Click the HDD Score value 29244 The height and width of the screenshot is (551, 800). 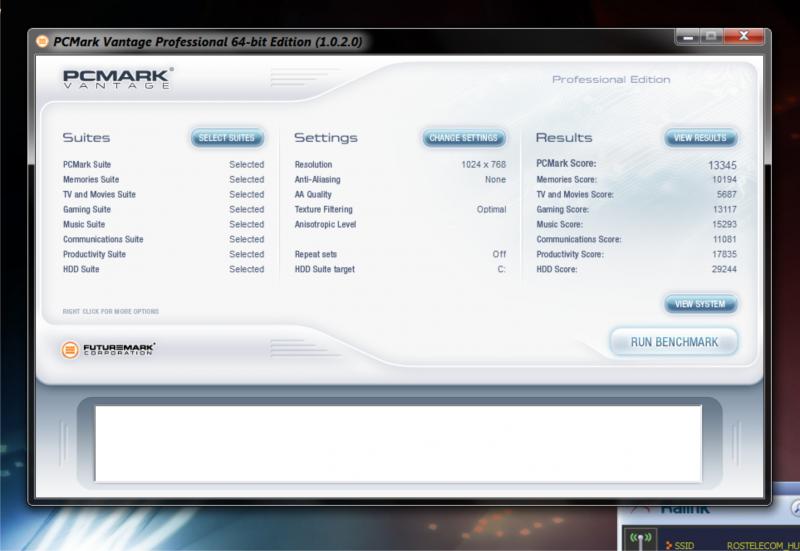tap(724, 269)
